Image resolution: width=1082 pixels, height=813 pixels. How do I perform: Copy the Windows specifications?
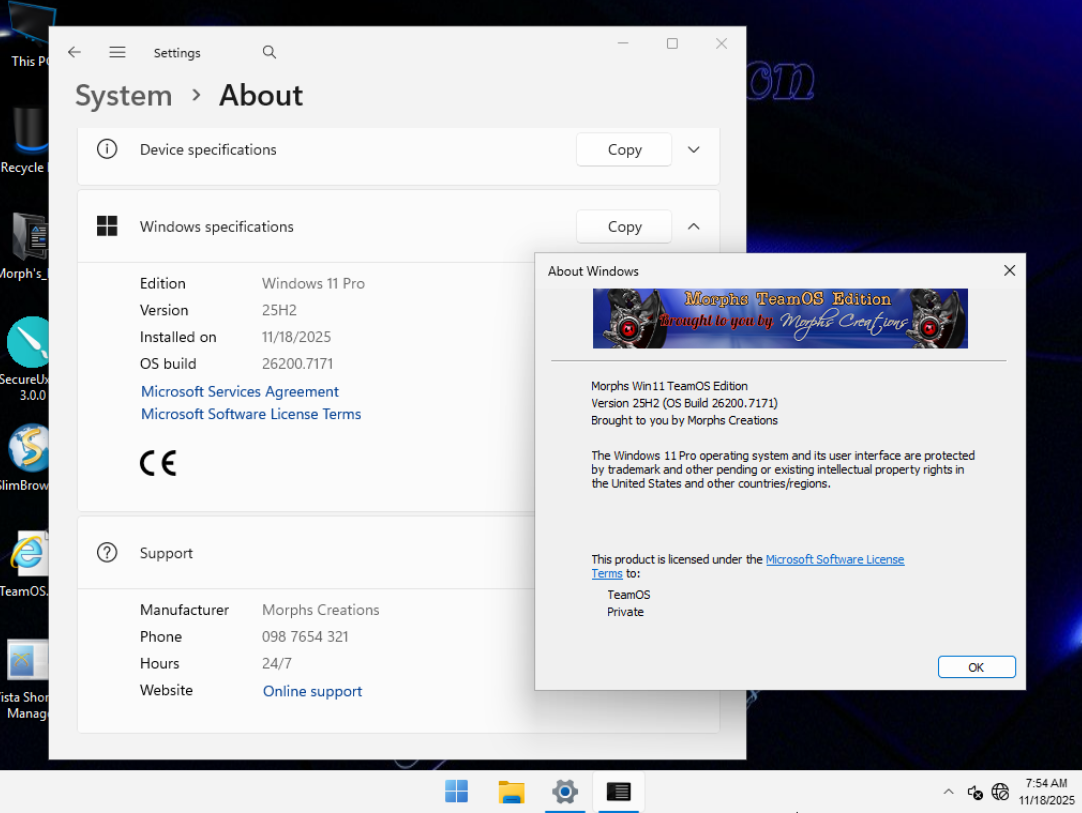pyautogui.click(x=624, y=227)
